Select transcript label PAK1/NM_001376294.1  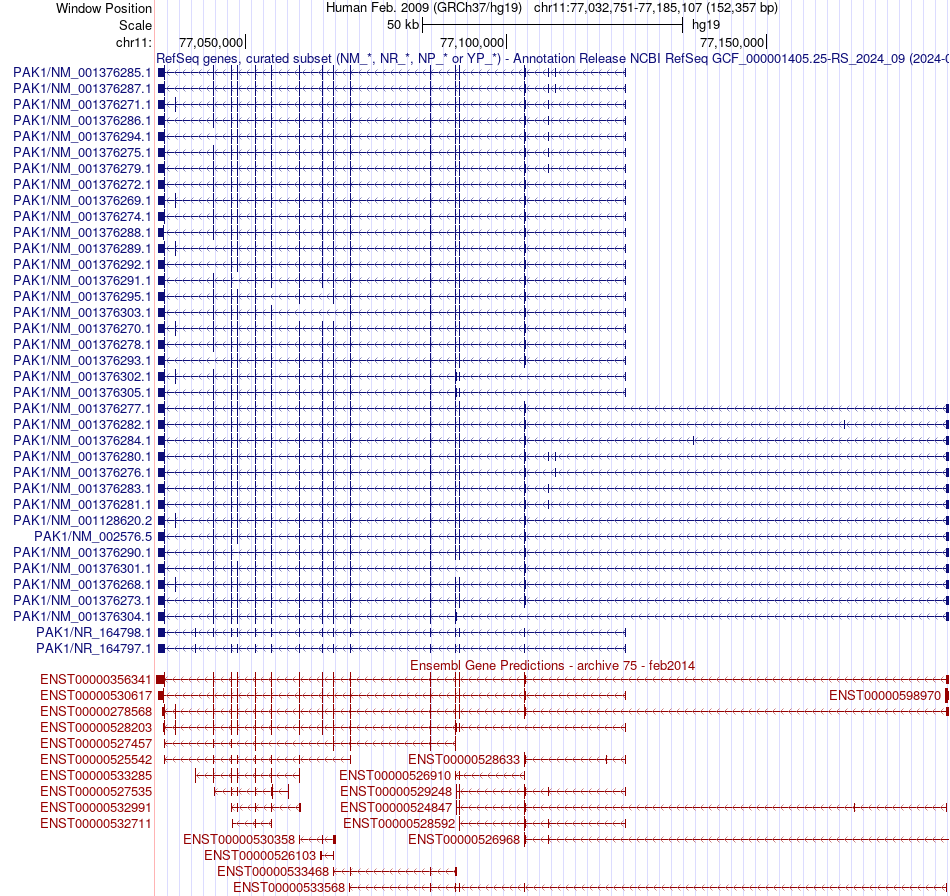[82, 136]
